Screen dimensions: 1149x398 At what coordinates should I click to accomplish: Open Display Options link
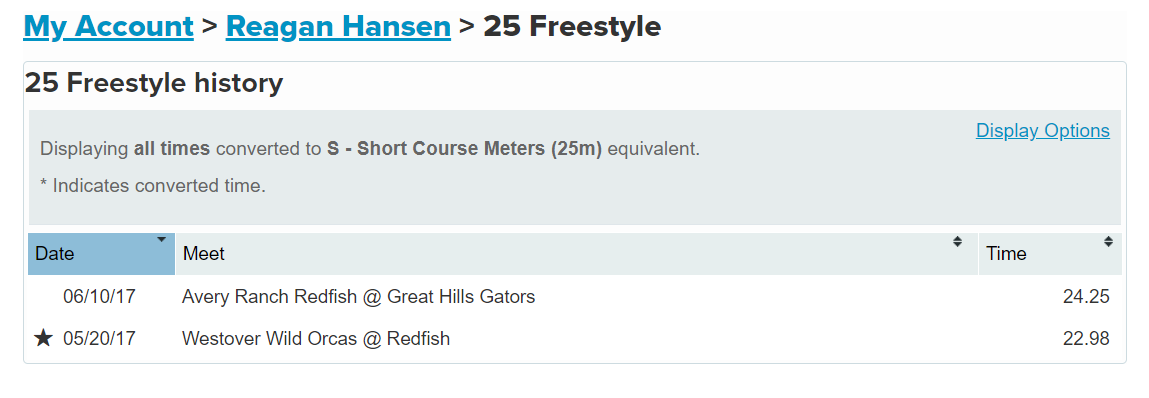(1043, 130)
